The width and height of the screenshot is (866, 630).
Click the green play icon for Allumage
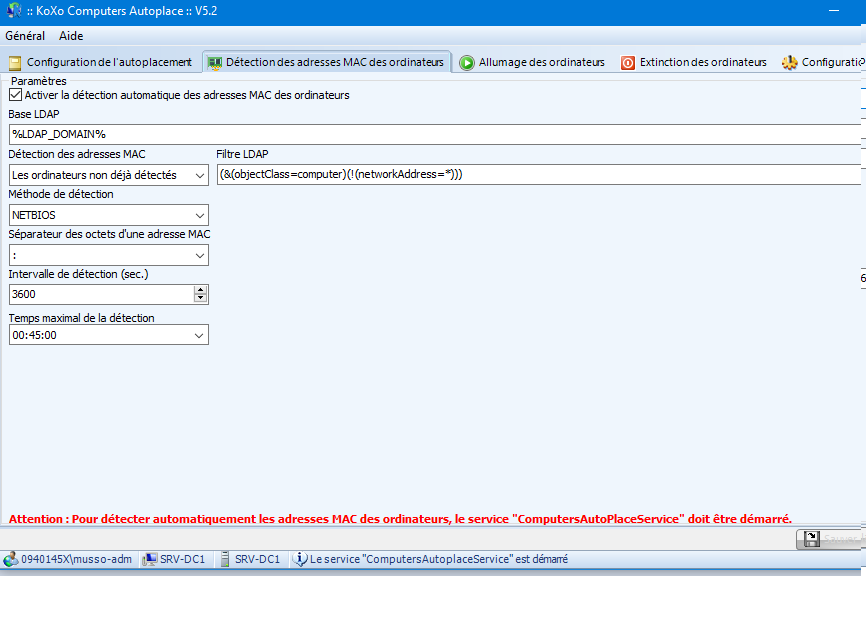click(467, 63)
